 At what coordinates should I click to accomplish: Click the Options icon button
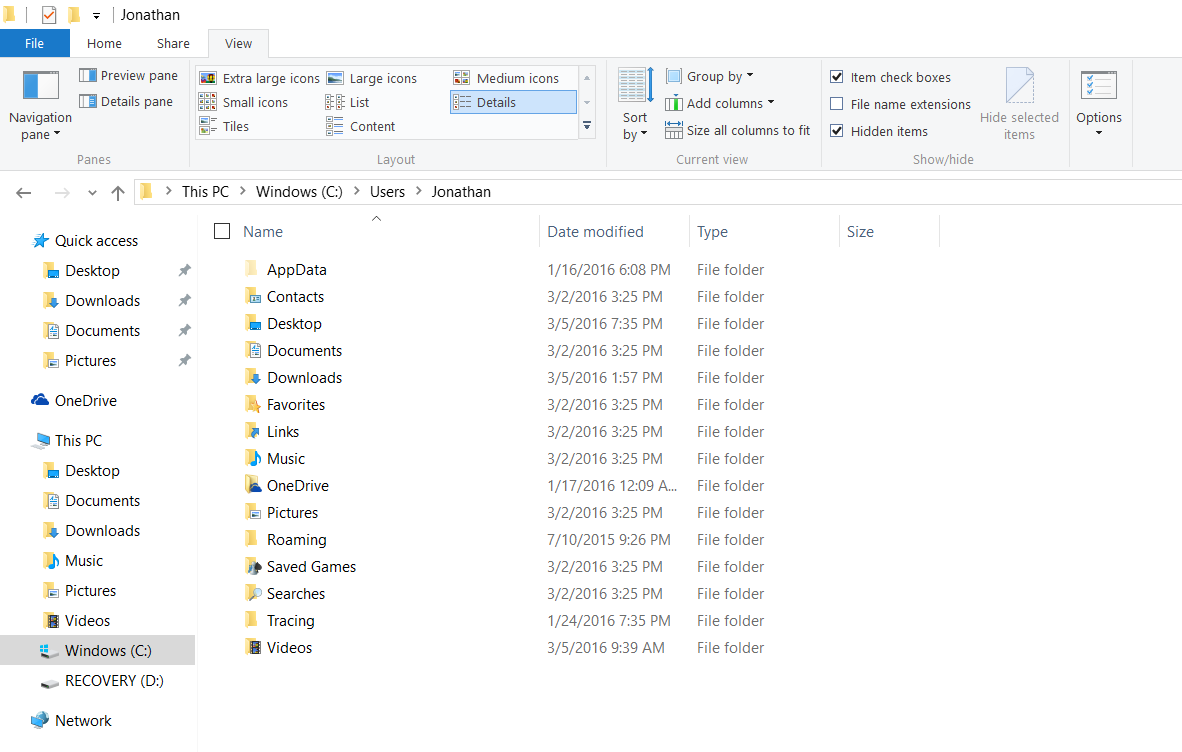[1098, 84]
